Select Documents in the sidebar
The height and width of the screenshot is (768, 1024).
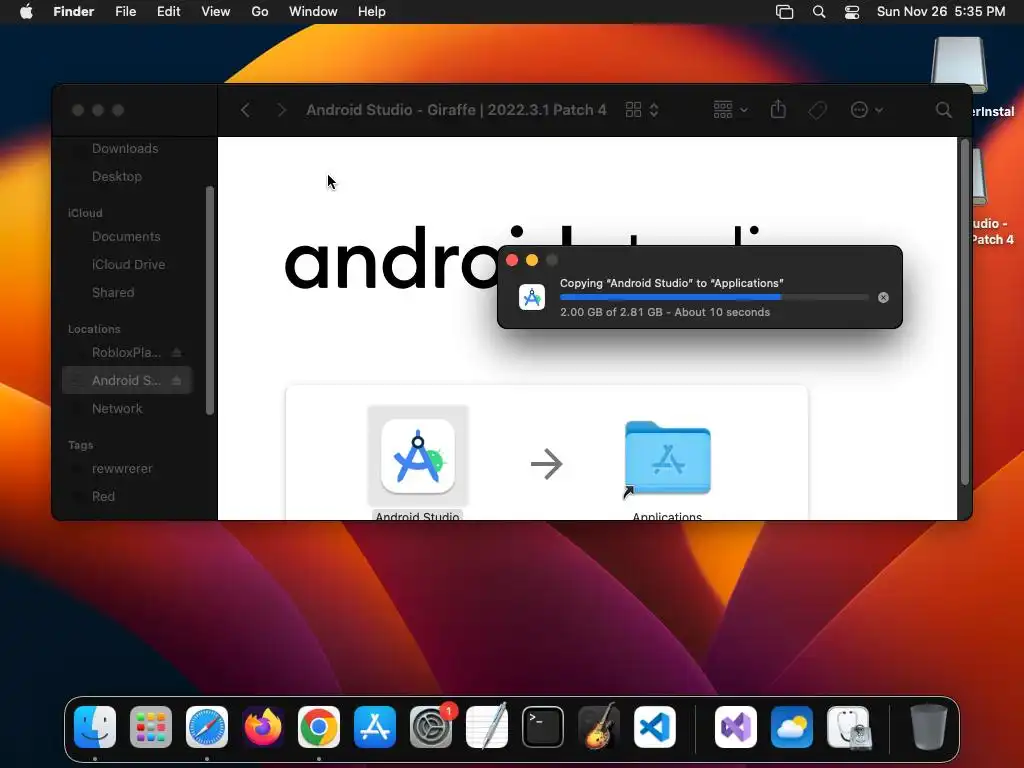tap(126, 236)
